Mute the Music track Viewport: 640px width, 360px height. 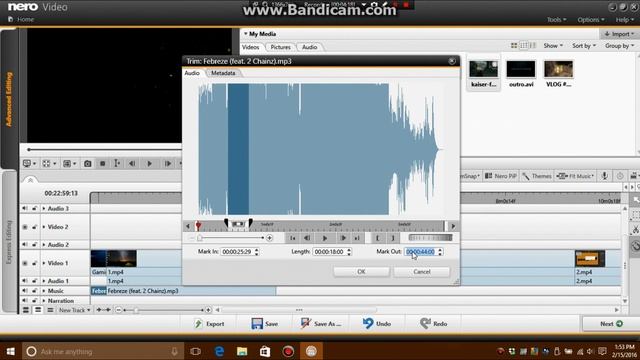pos(24,291)
